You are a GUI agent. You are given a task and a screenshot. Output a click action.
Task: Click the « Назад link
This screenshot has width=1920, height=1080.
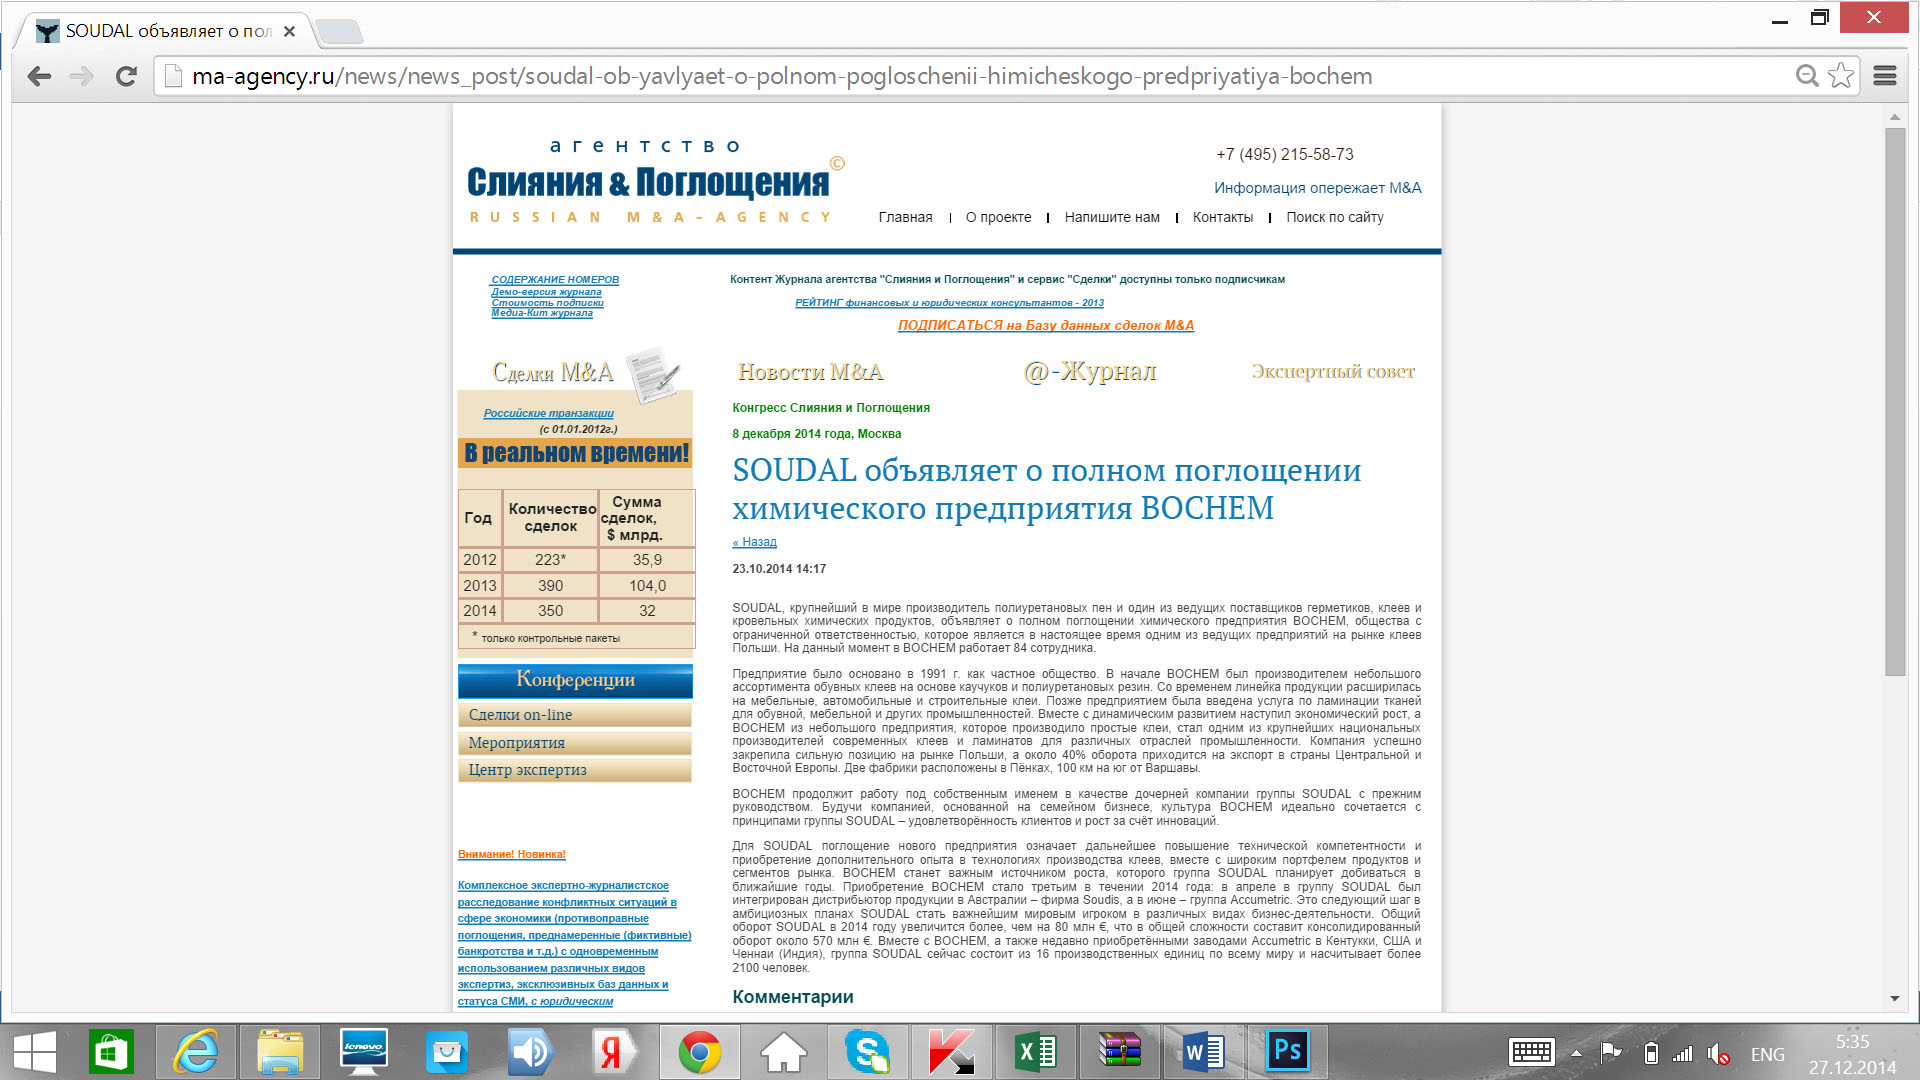pyautogui.click(x=754, y=542)
